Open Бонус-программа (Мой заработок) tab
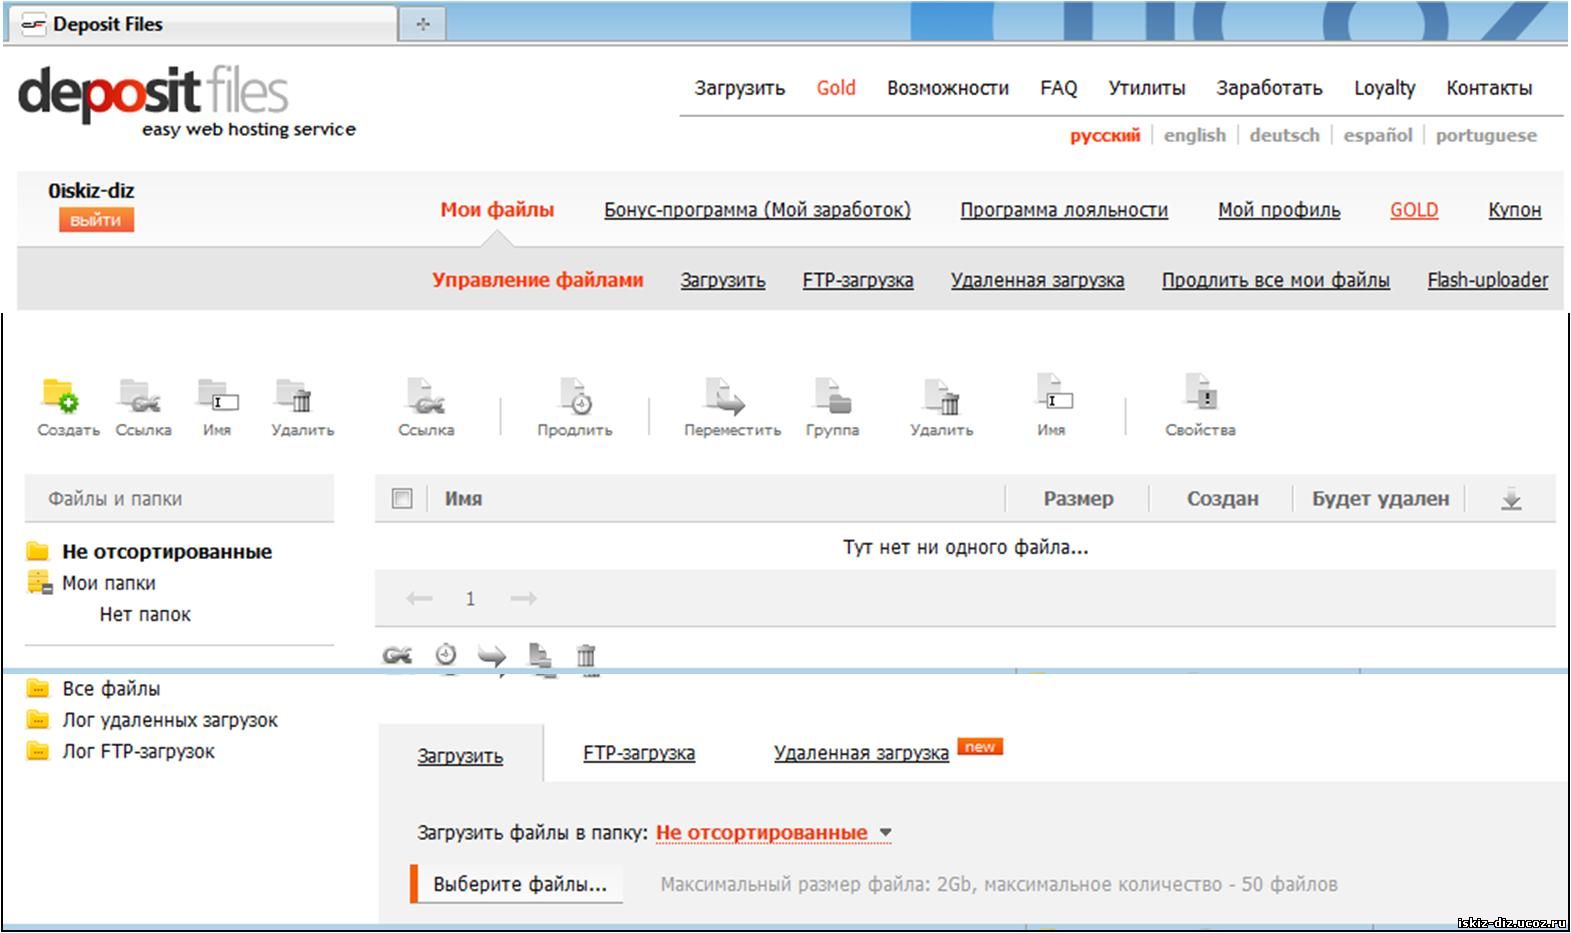1571x933 pixels. (757, 210)
